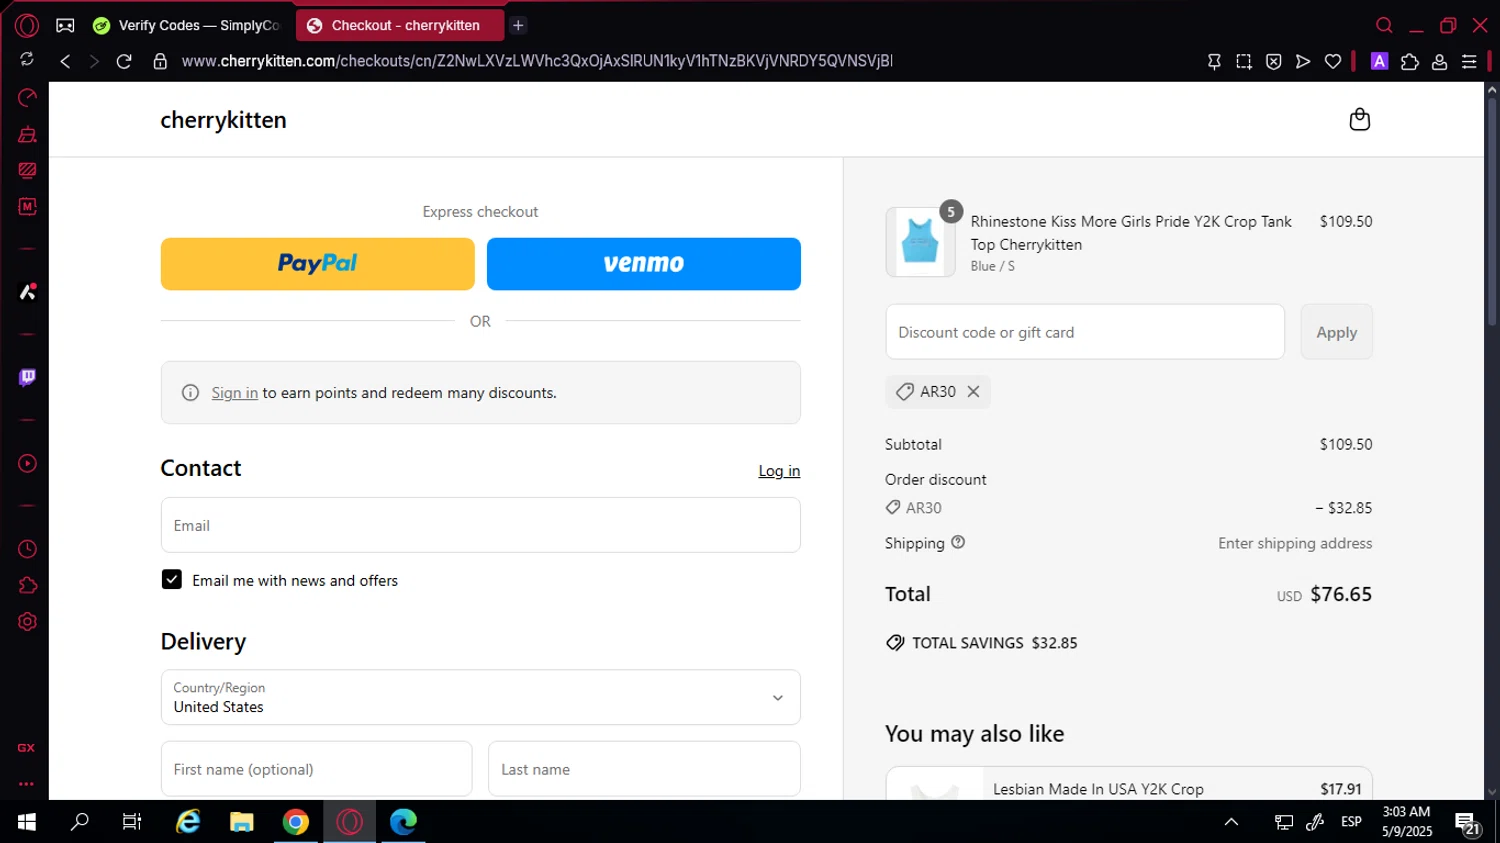
Task: Reload the checkout page
Action: point(124,61)
